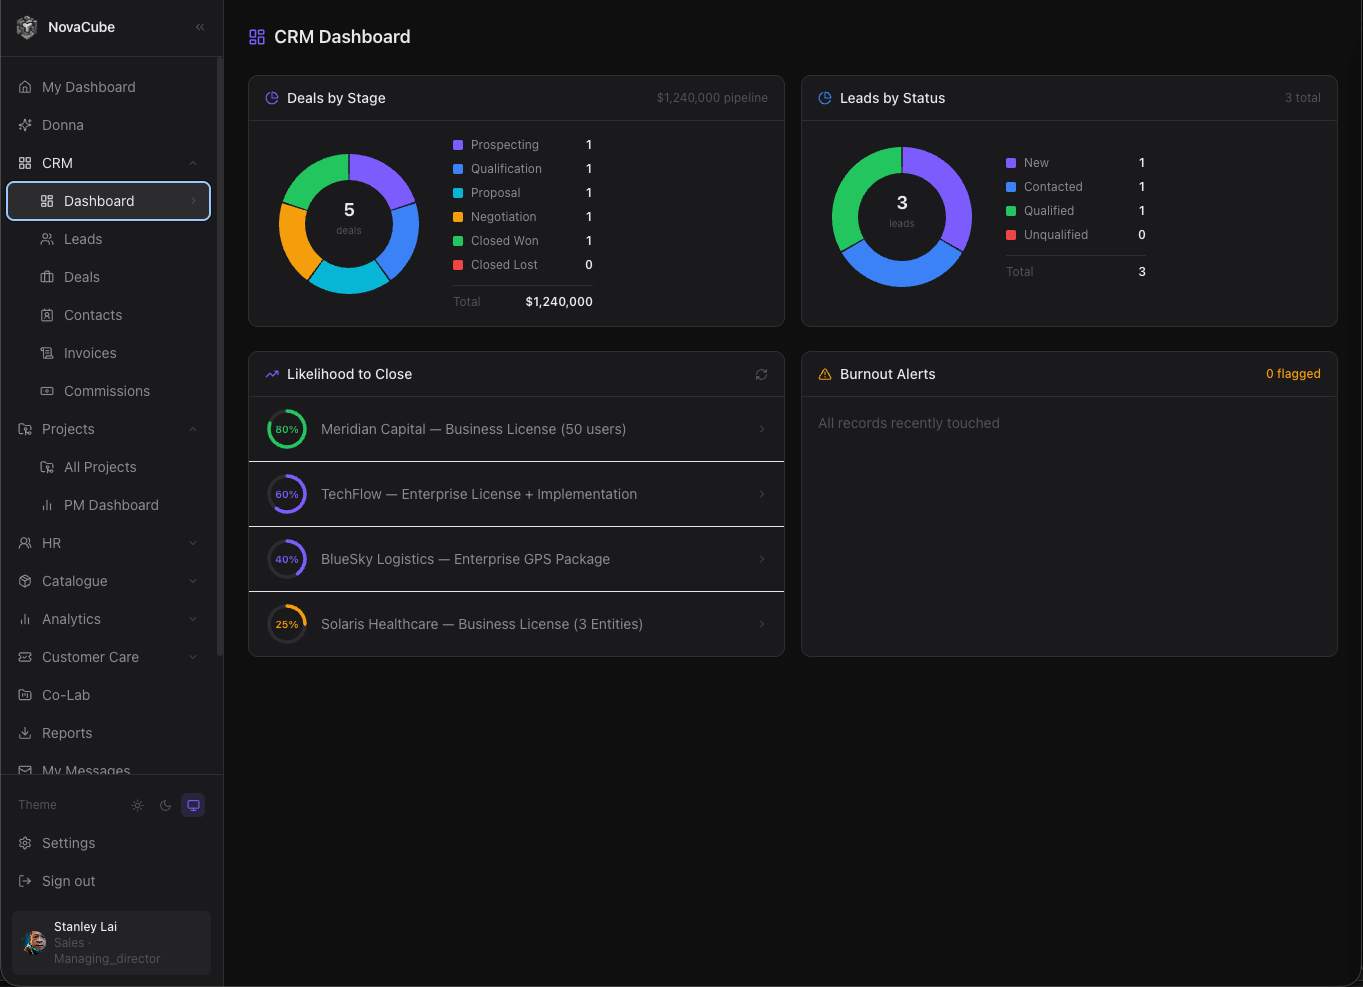Open the Stanley Lai profile card
The width and height of the screenshot is (1363, 987).
111,942
